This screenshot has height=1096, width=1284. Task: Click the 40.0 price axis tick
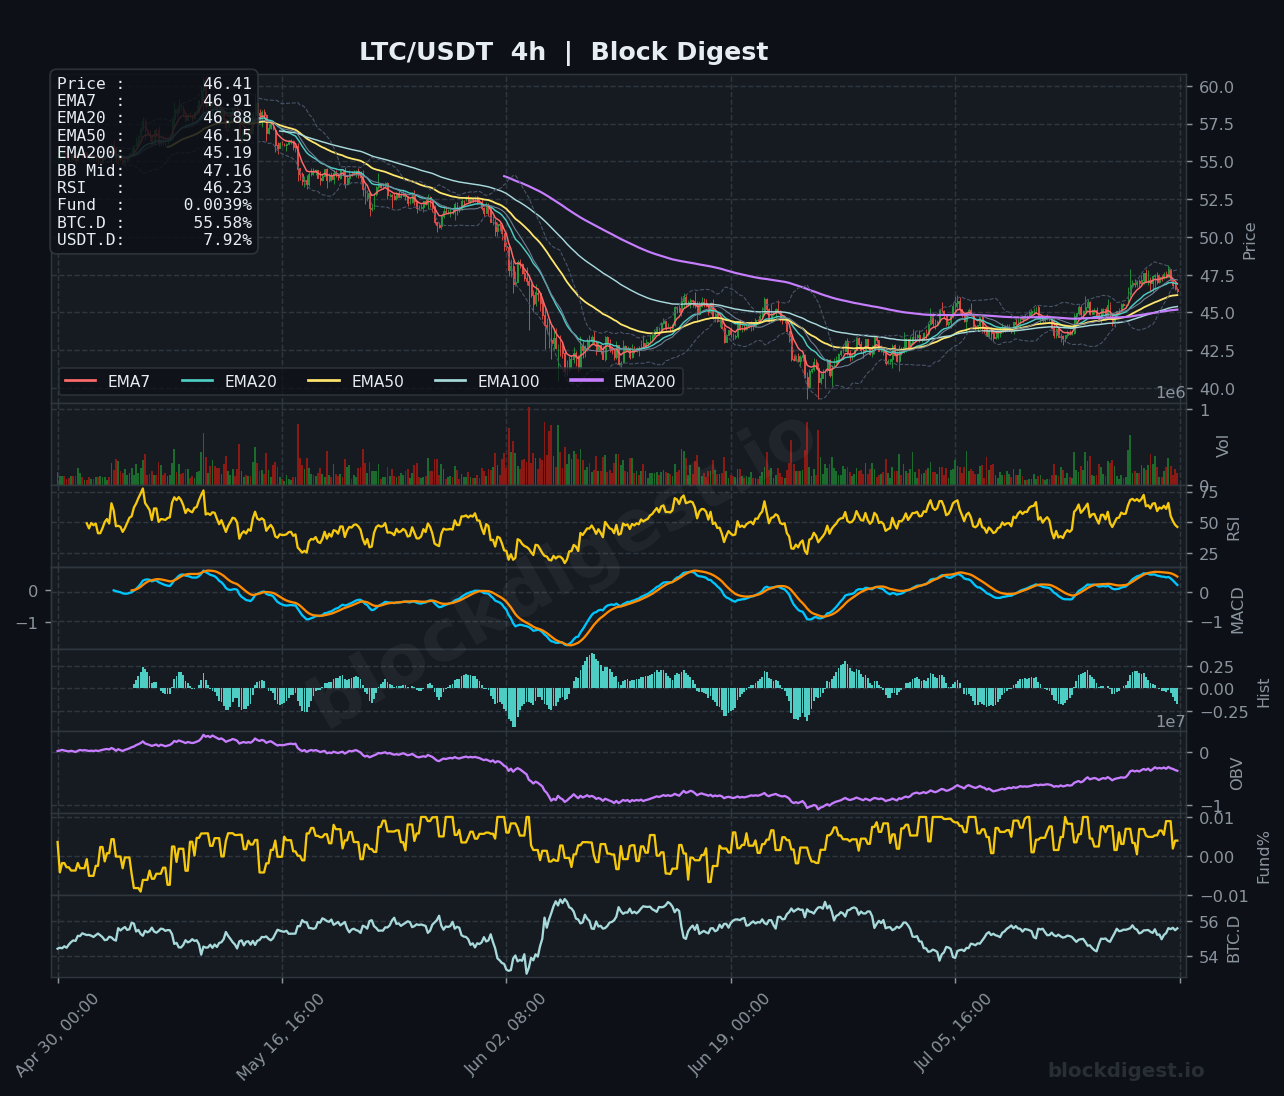1215,389
